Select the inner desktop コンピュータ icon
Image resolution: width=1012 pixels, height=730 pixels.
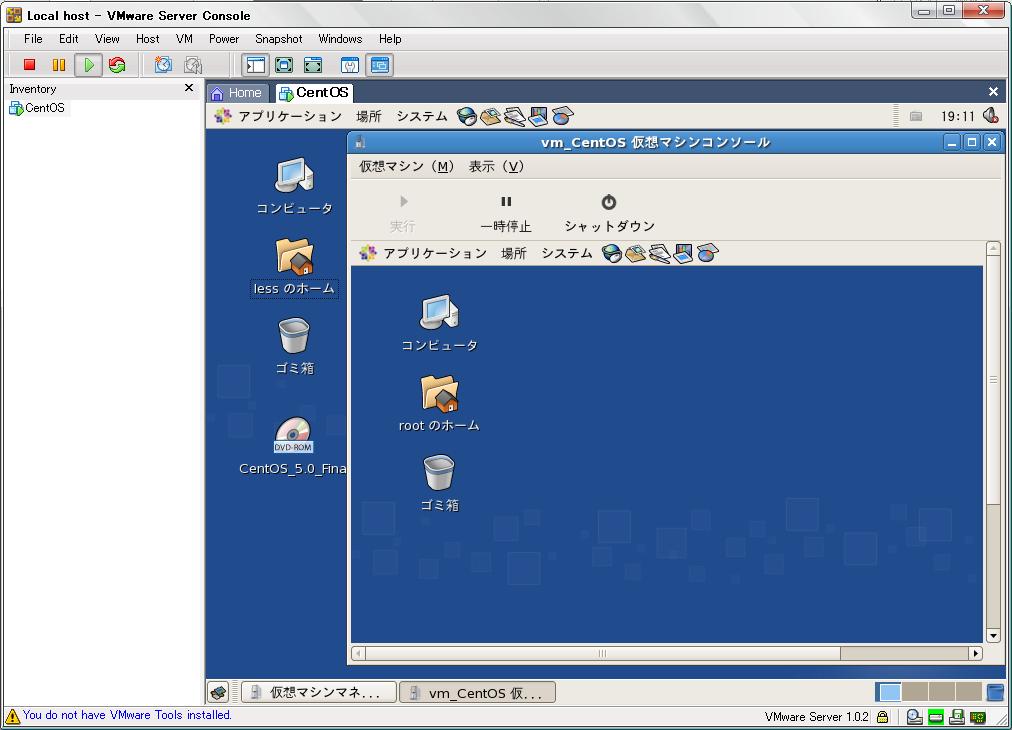[440, 323]
